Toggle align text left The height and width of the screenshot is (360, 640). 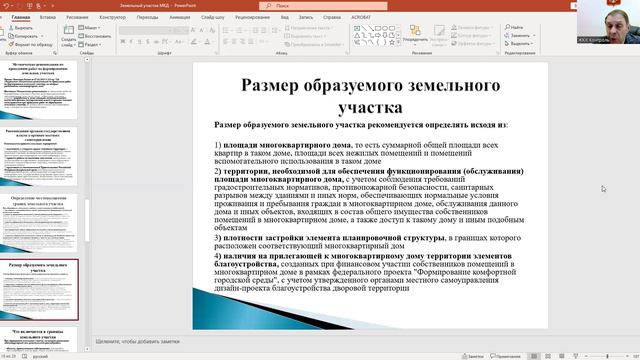pyautogui.click(x=225, y=42)
